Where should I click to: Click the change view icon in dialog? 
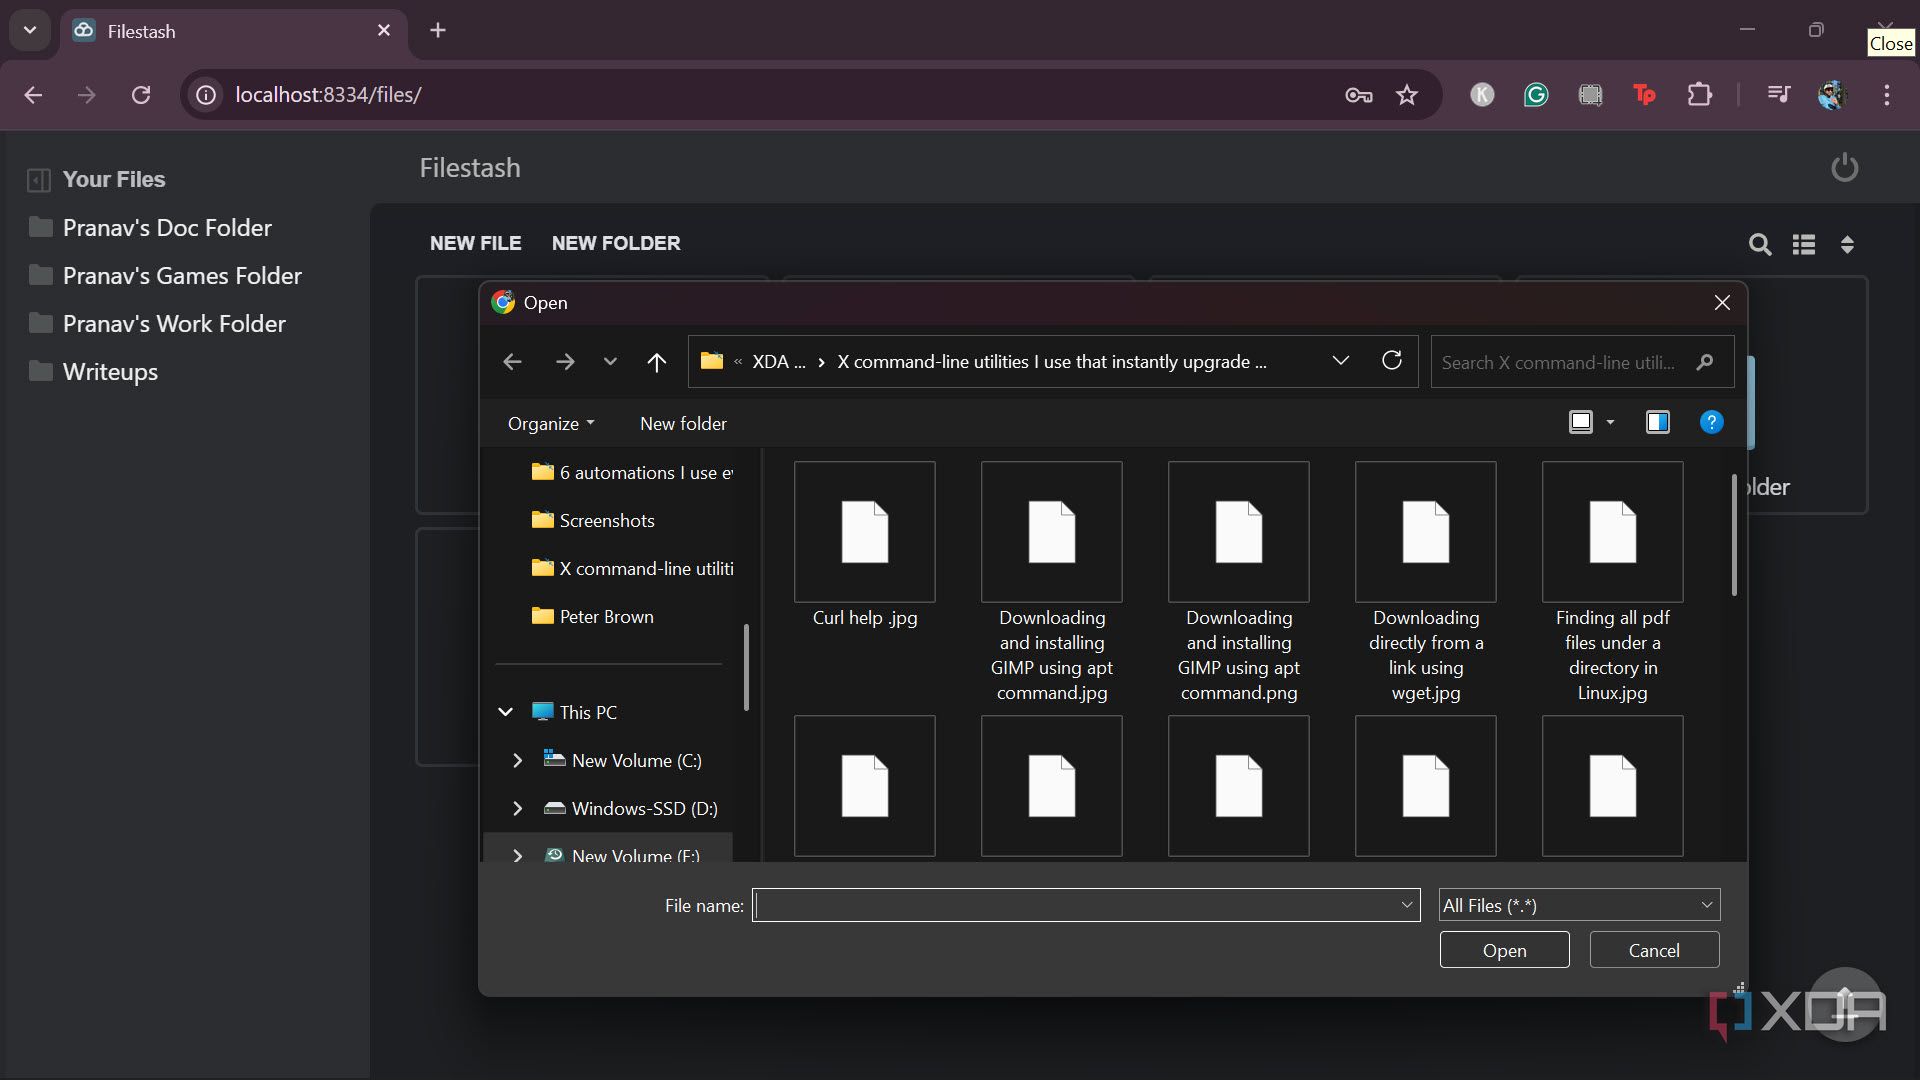1580,422
